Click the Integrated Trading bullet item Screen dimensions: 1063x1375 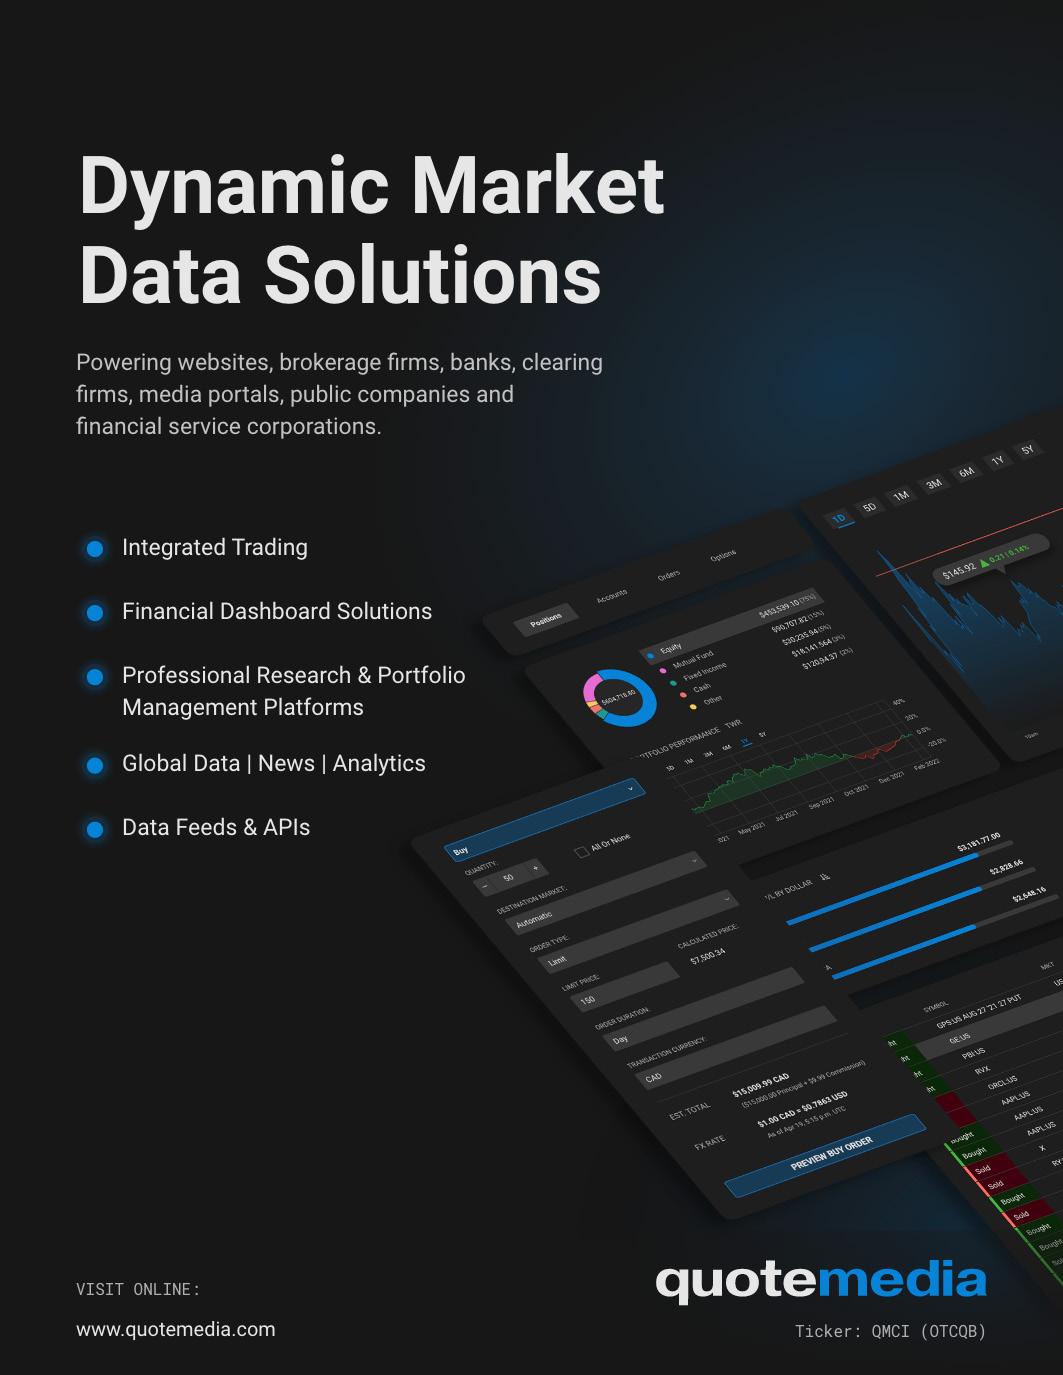[x=215, y=547]
